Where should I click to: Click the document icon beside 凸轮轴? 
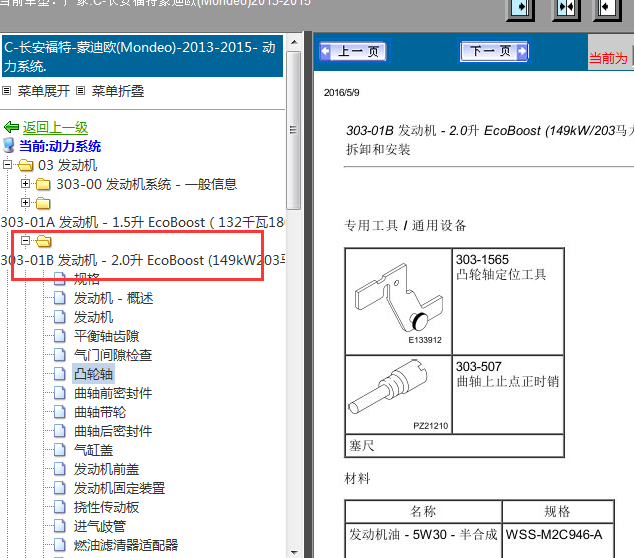click(60, 374)
